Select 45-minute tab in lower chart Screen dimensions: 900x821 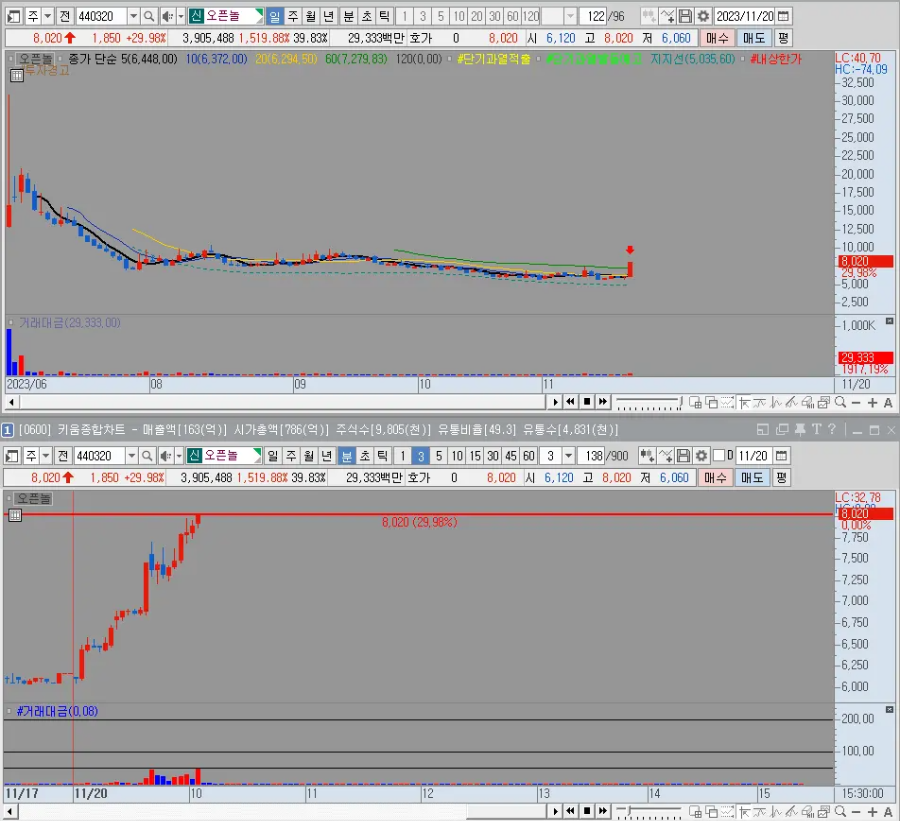[x=511, y=456]
